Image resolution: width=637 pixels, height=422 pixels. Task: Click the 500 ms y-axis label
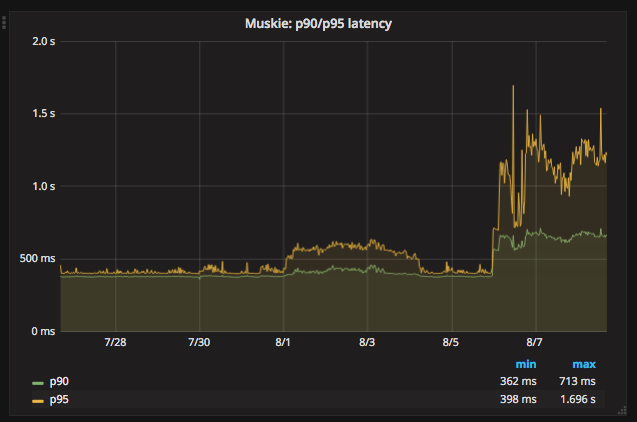[x=37, y=258]
